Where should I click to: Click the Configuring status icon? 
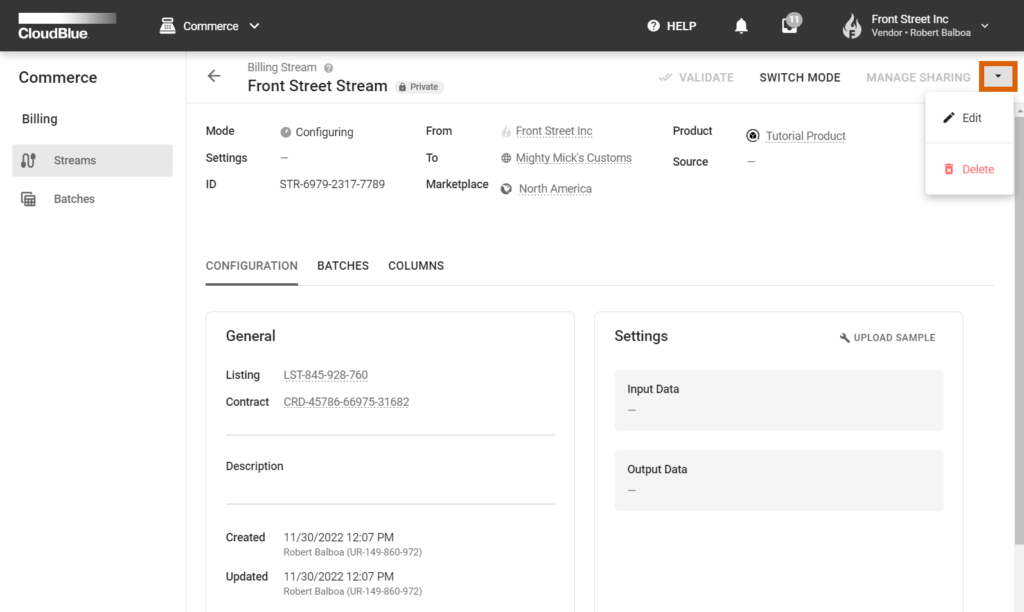tap(285, 132)
